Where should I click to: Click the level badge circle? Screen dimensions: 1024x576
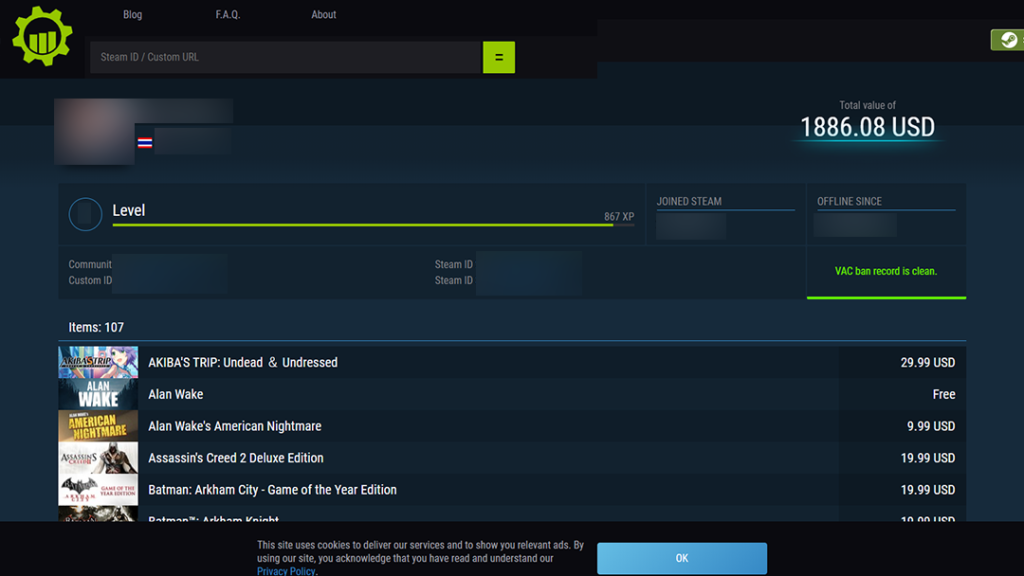tap(86, 214)
